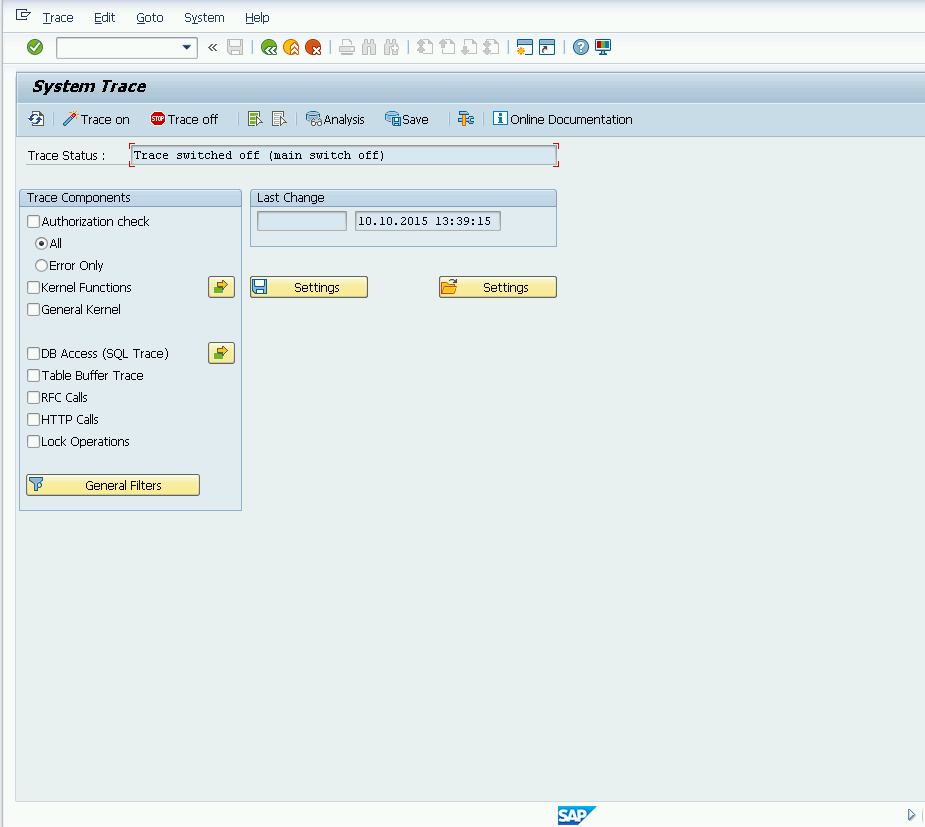
Task: Refresh the System Trace screen
Action: (x=36, y=119)
